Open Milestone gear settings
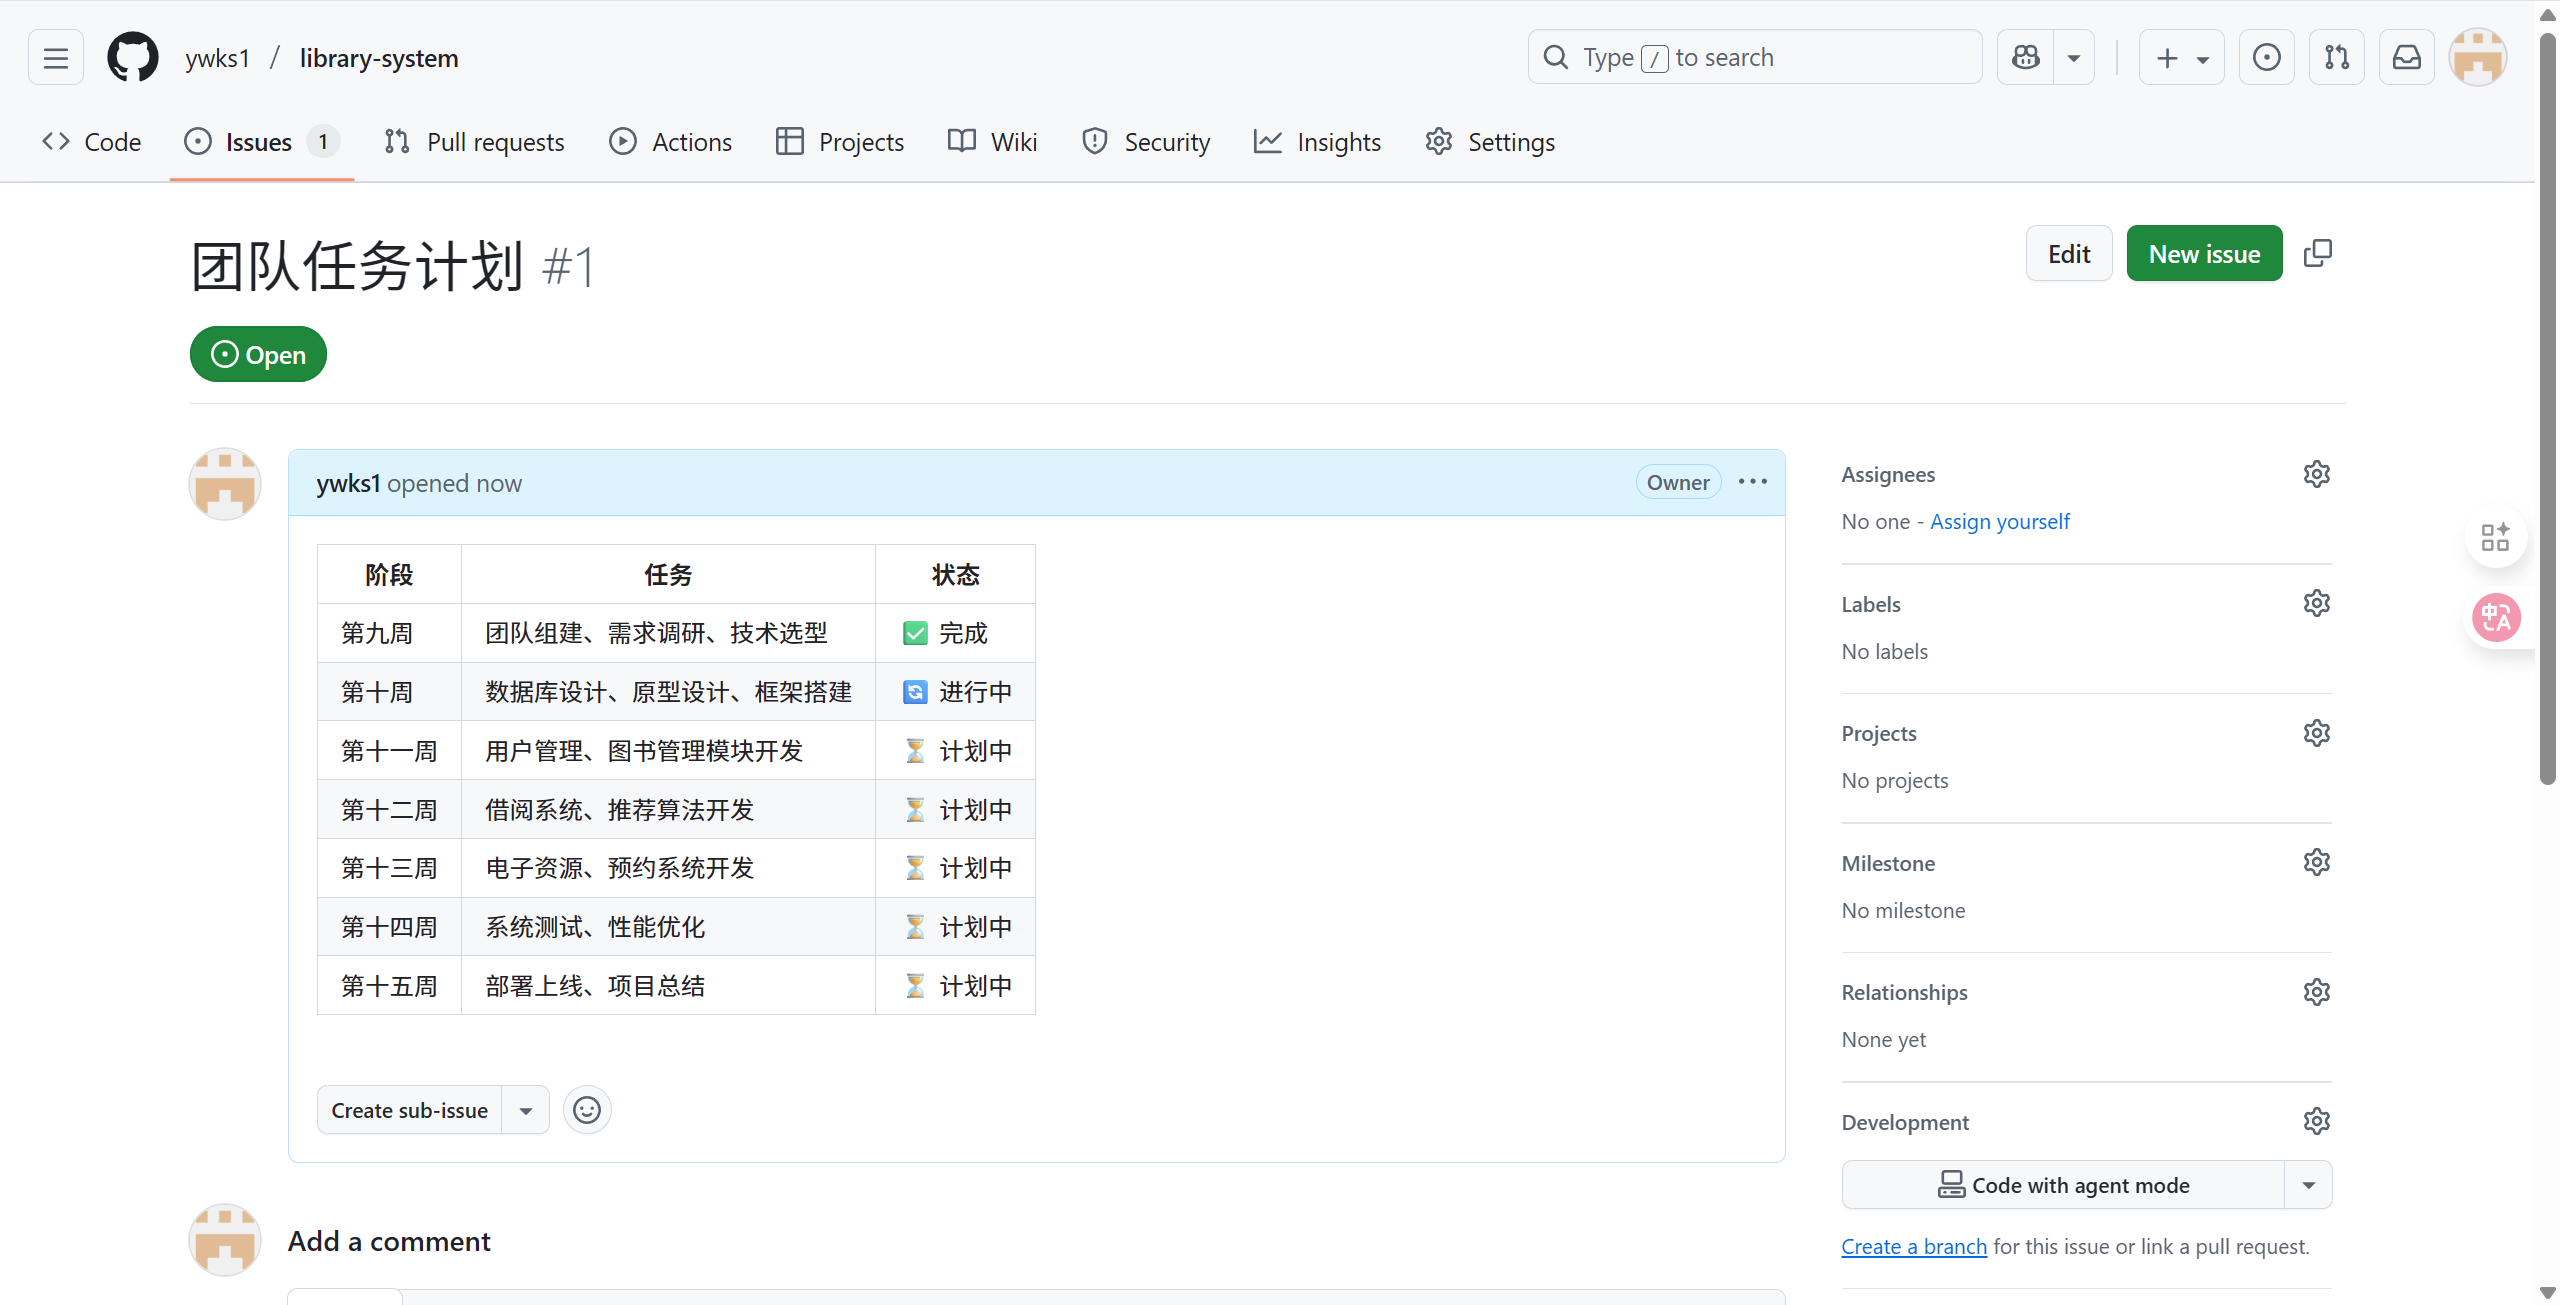 coord(2316,862)
